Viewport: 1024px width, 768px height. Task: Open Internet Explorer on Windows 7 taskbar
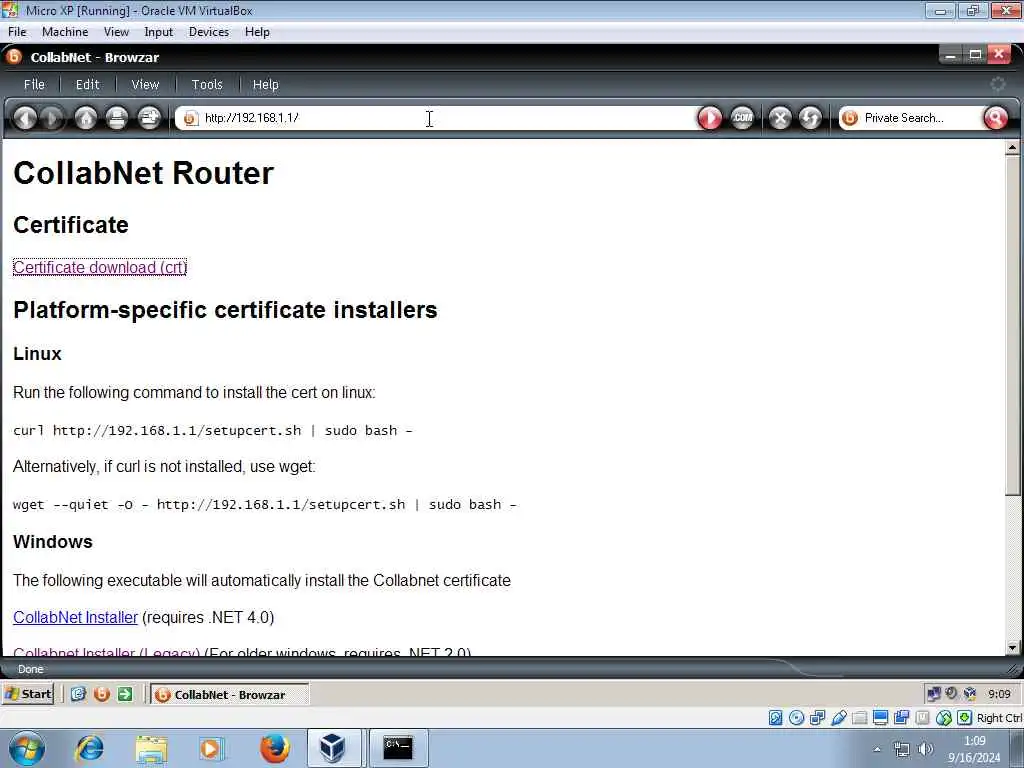point(89,748)
